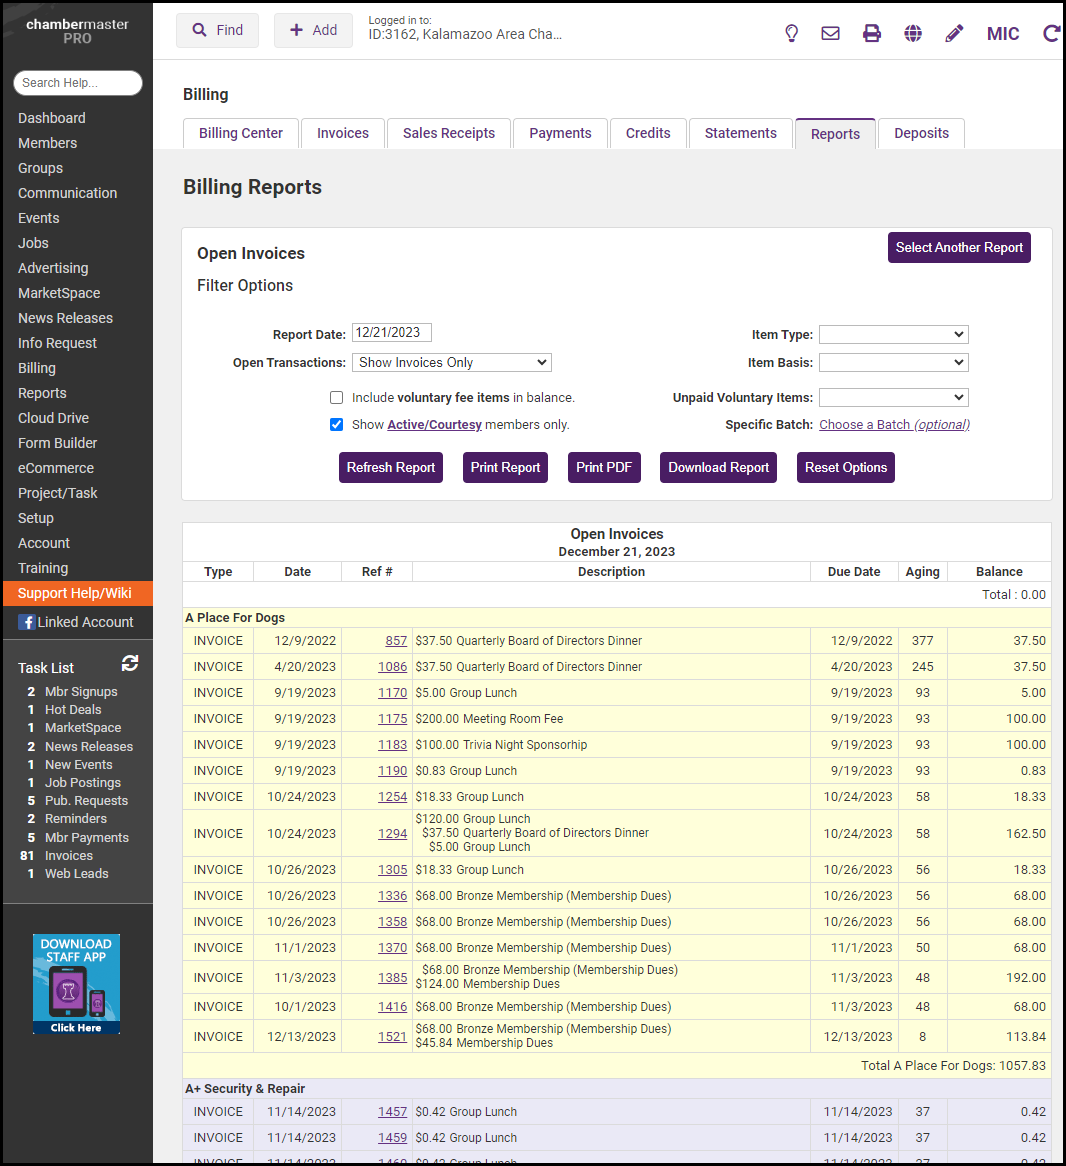Click the Facebook Linked Account icon
The width and height of the screenshot is (1066, 1166).
[27, 622]
